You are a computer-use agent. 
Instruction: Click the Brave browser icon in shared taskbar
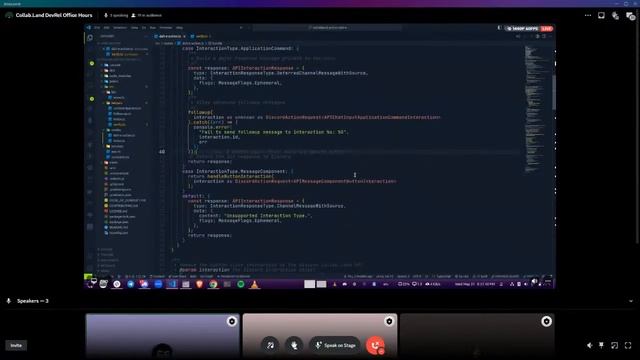[199, 284]
